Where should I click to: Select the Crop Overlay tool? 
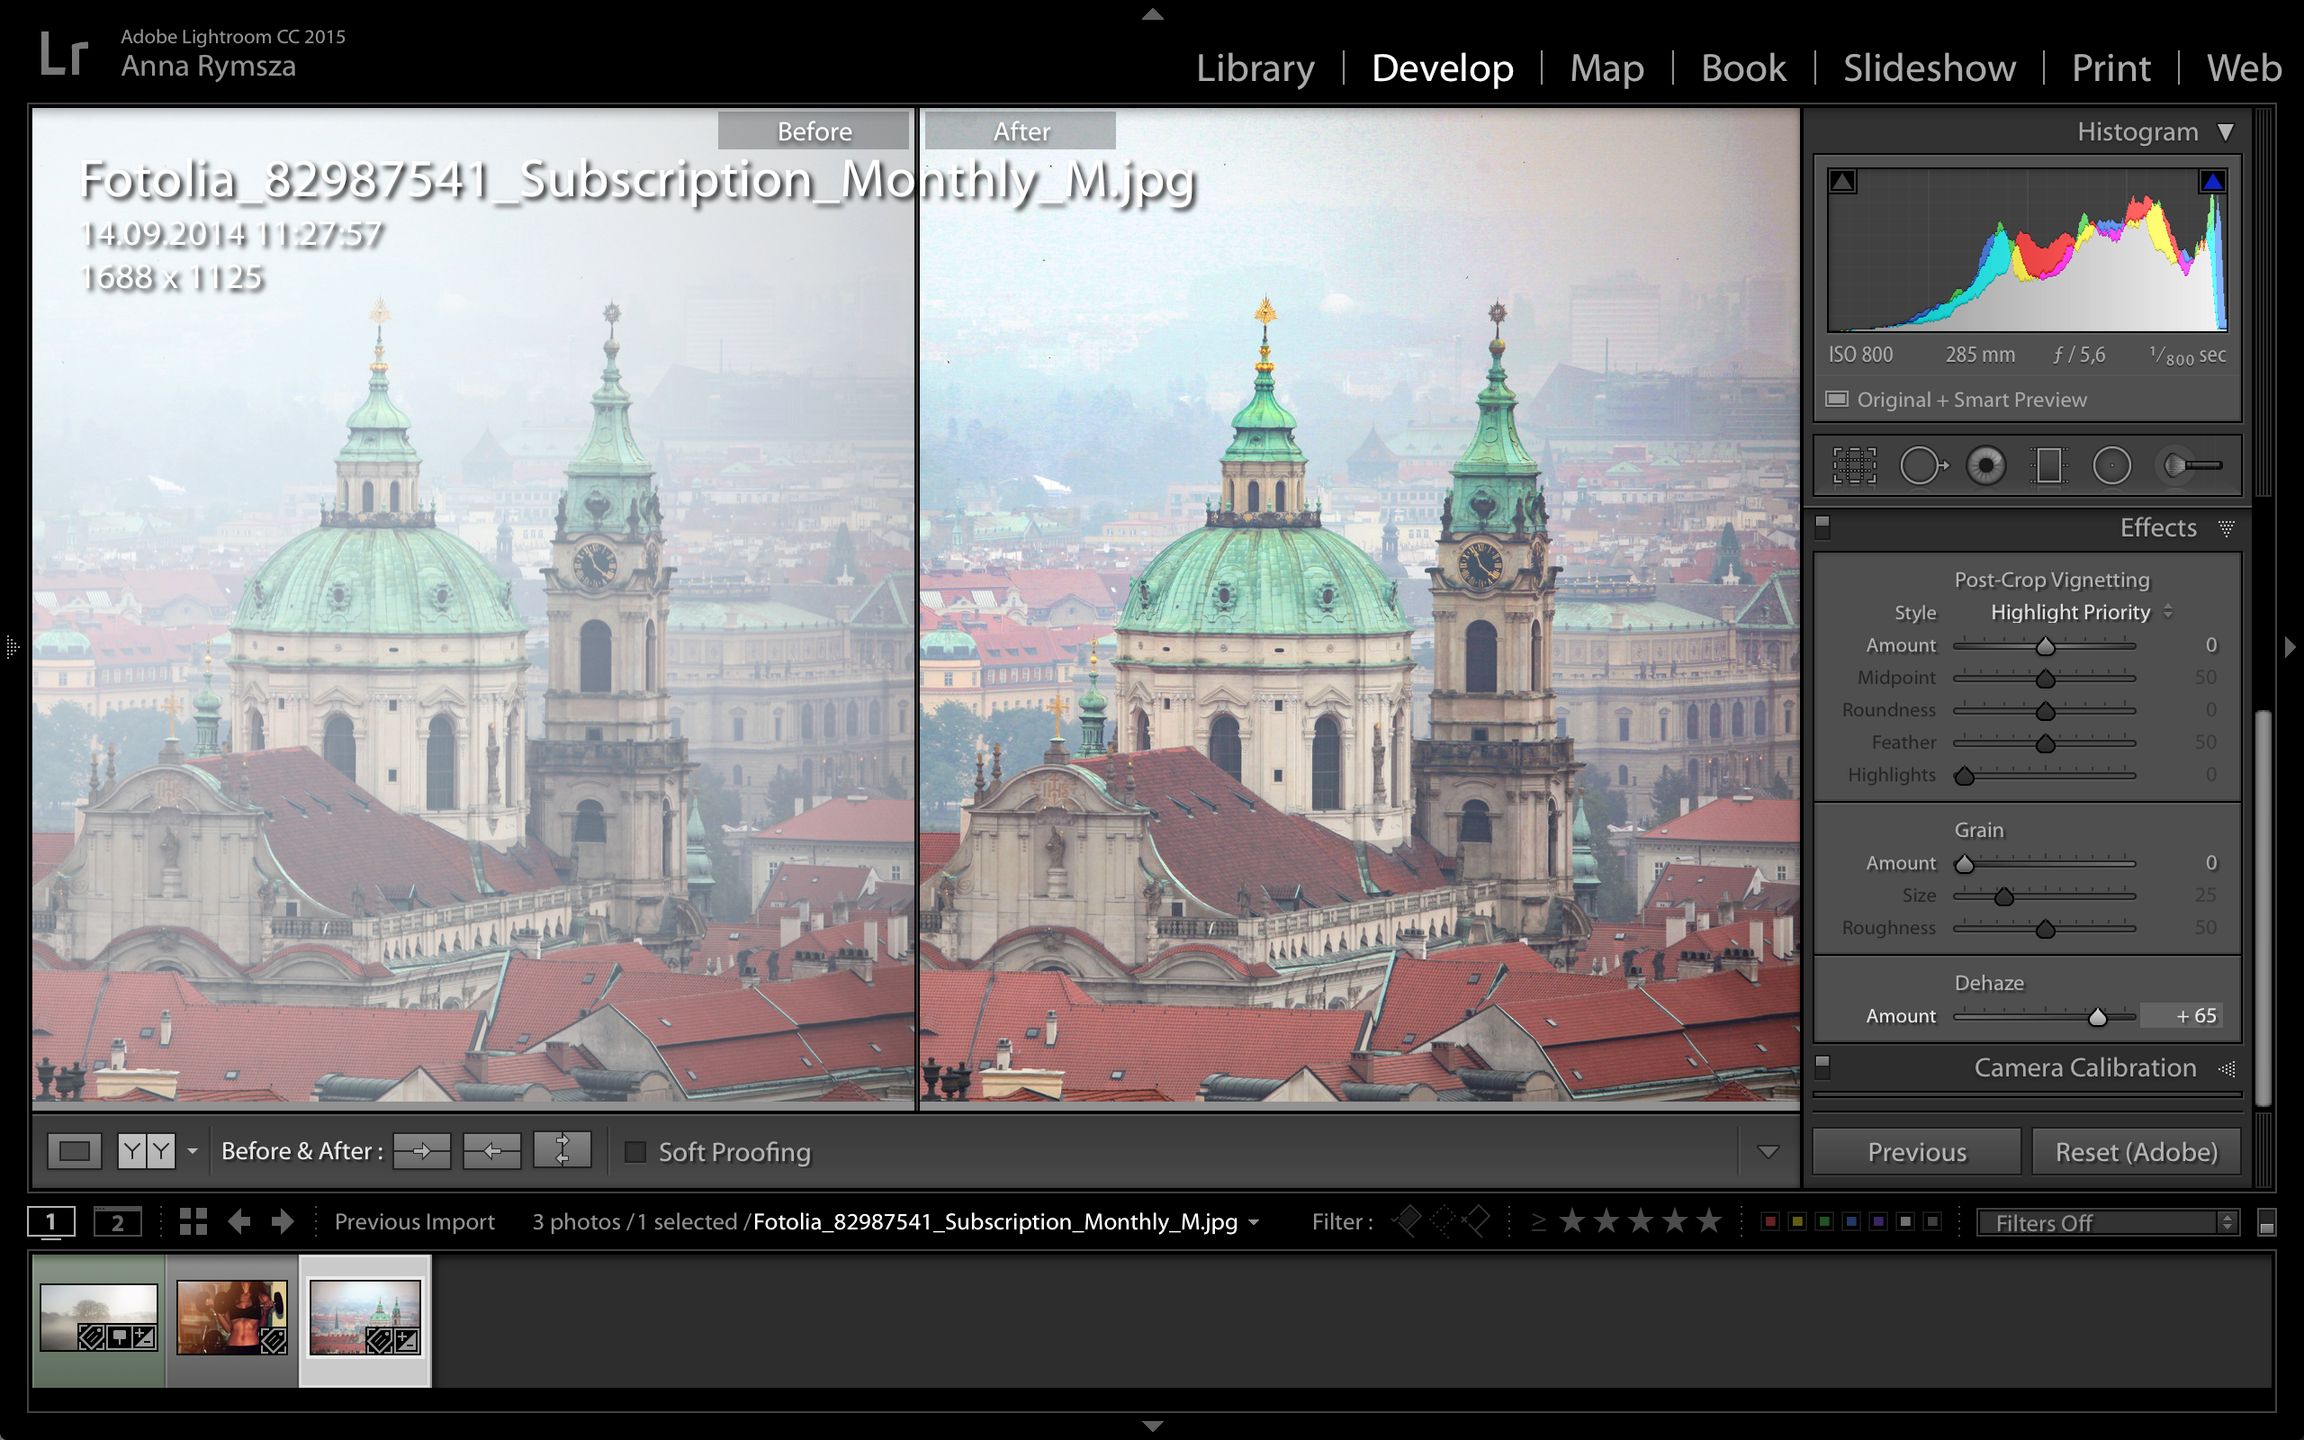click(1854, 466)
